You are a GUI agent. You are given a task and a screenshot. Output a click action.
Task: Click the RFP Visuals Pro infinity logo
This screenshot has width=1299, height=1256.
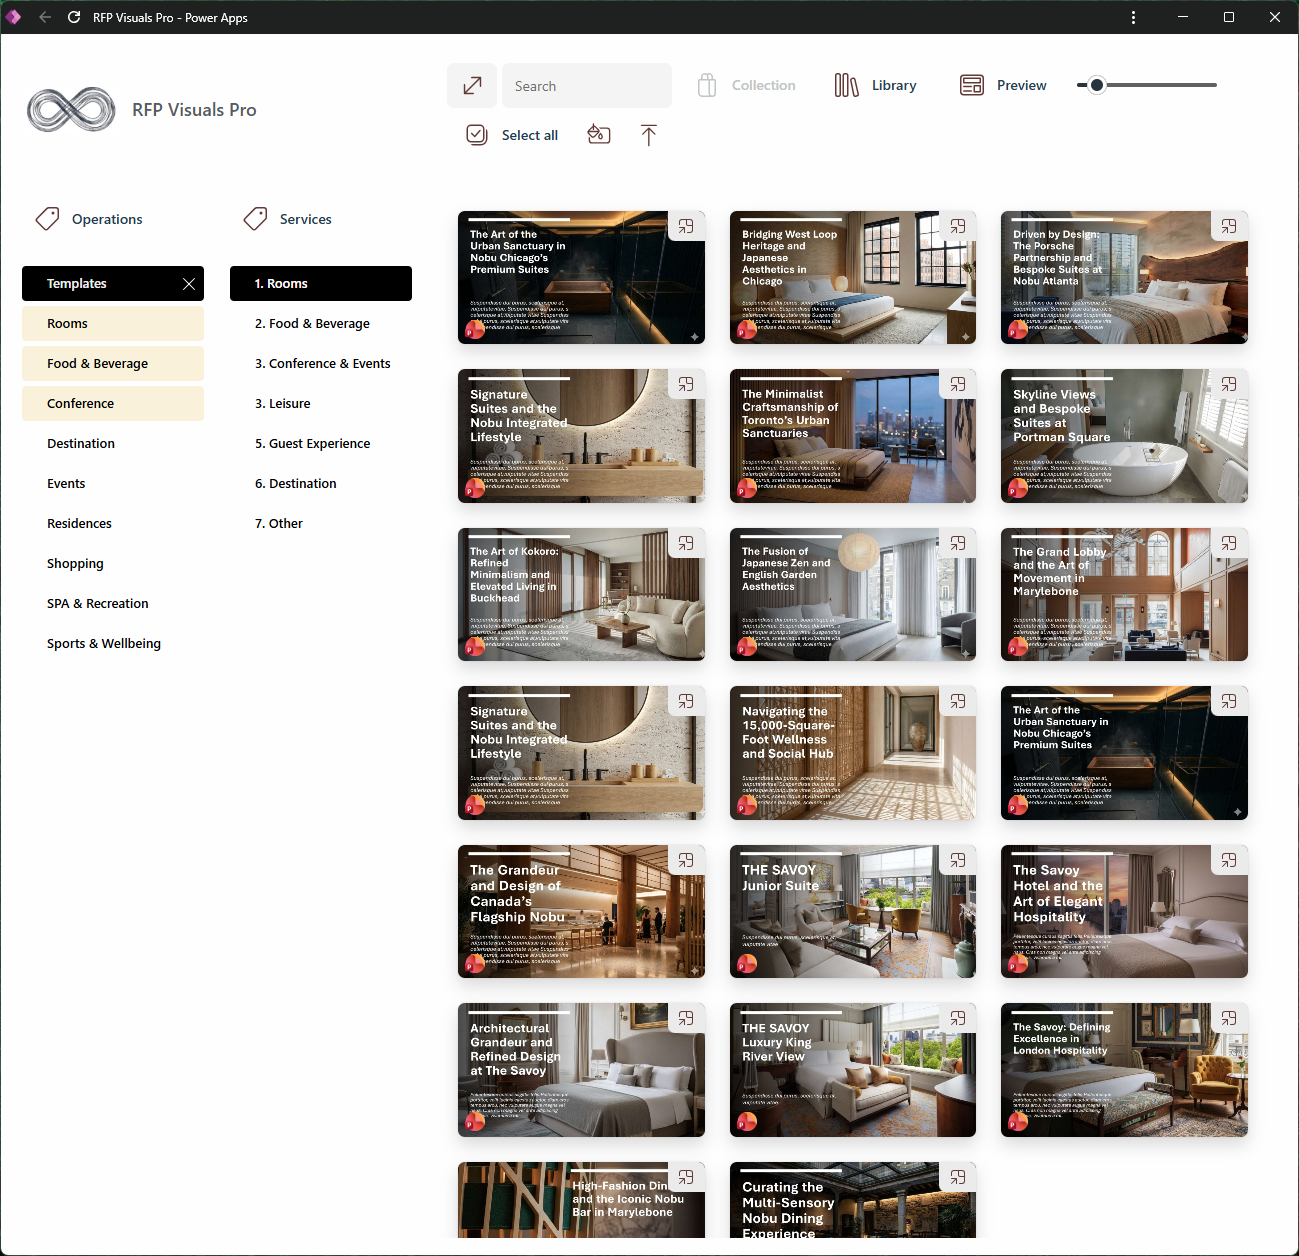tap(71, 110)
